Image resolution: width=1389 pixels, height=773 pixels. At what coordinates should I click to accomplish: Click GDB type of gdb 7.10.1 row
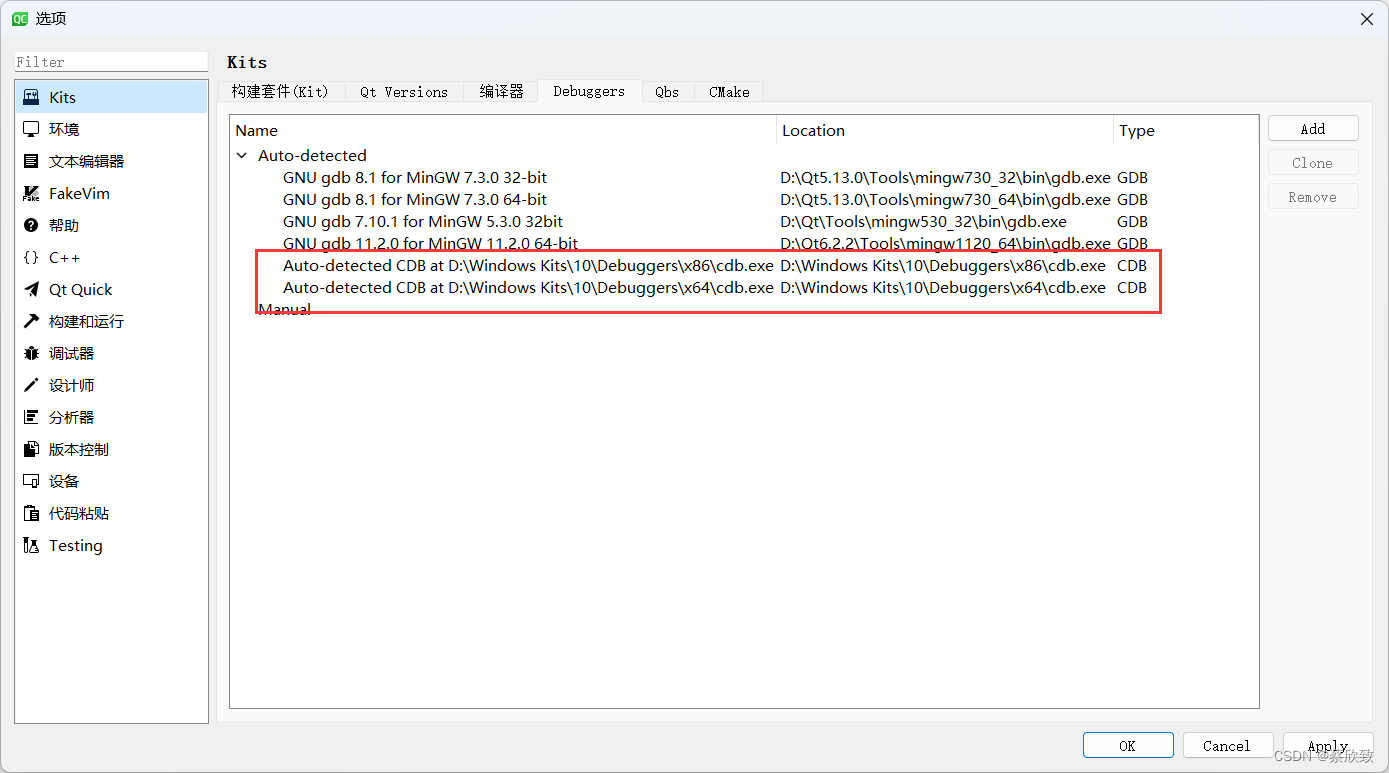[1132, 221]
